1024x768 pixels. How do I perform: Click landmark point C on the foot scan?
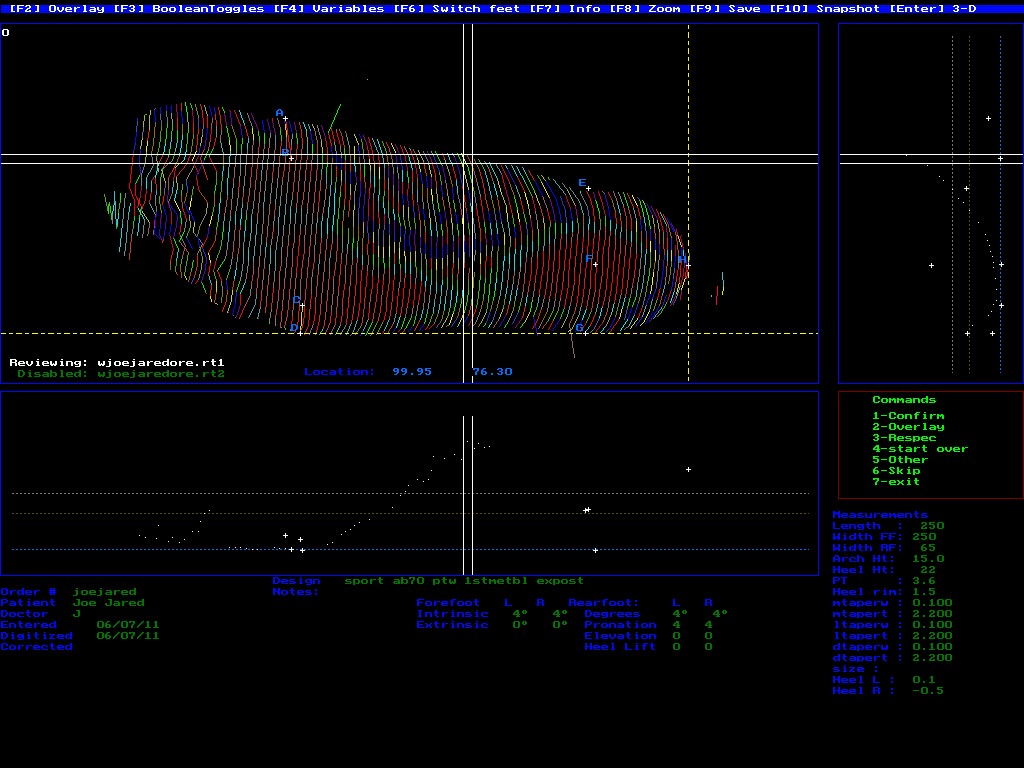click(302, 306)
